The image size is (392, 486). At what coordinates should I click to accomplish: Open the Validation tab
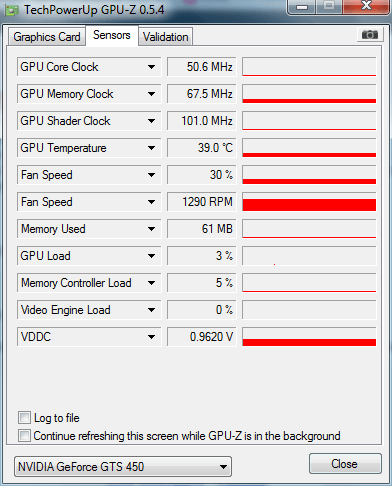[x=165, y=37]
